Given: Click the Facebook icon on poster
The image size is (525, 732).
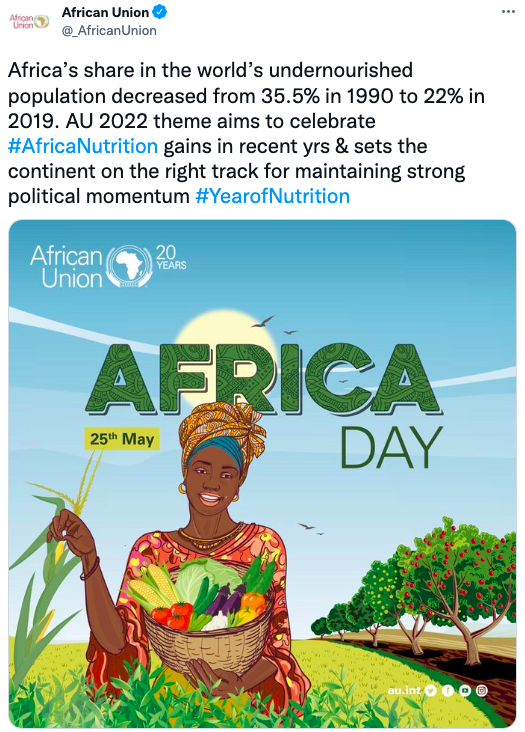Looking at the screenshot, I should (448, 690).
